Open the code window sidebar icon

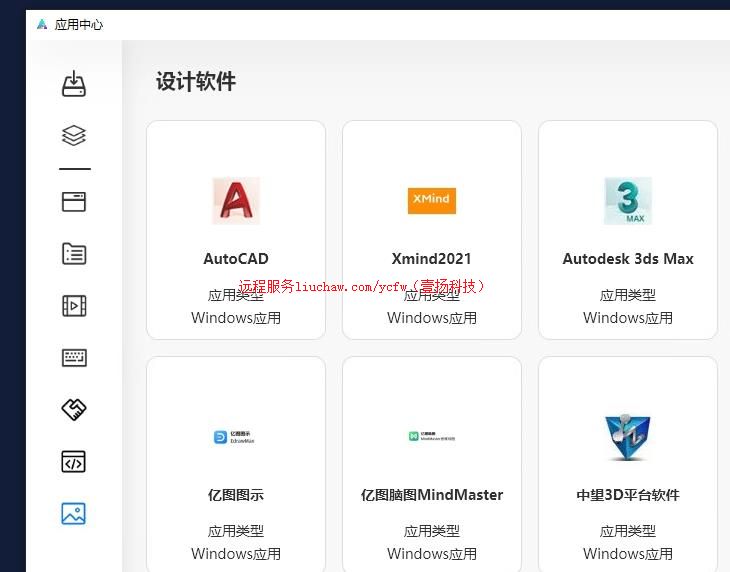pyautogui.click(x=74, y=462)
